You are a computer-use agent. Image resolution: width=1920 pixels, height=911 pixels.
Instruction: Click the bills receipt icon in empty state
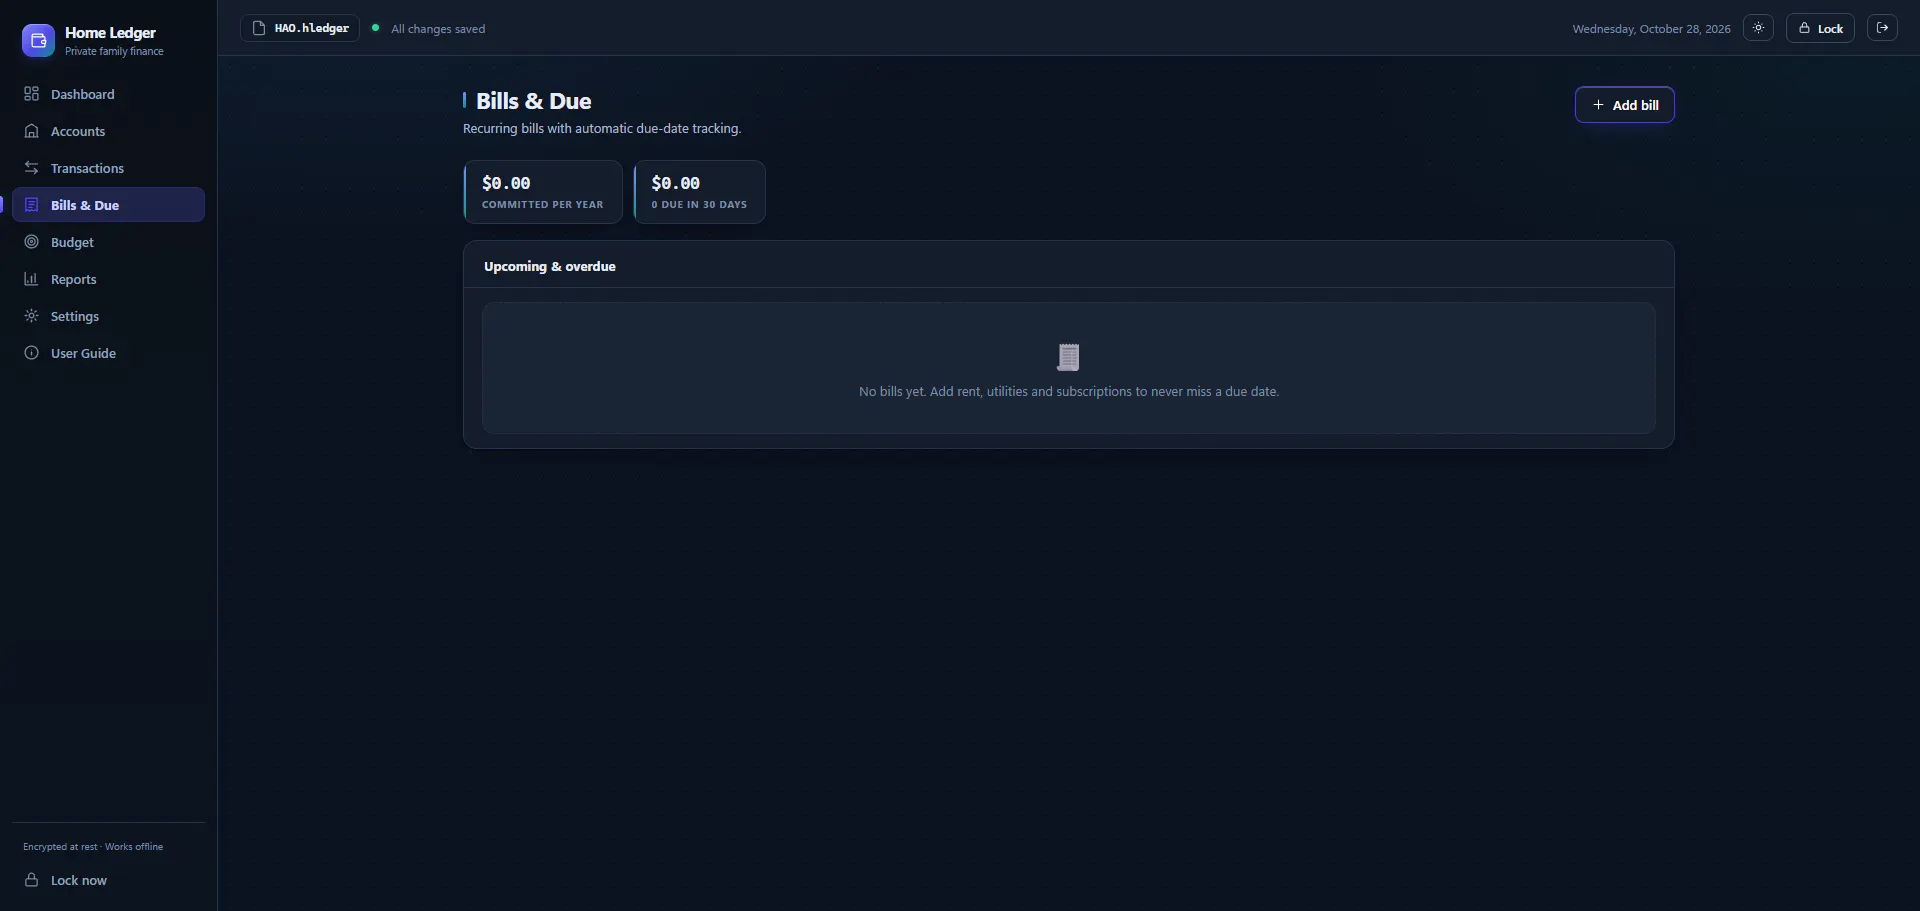coord(1068,357)
